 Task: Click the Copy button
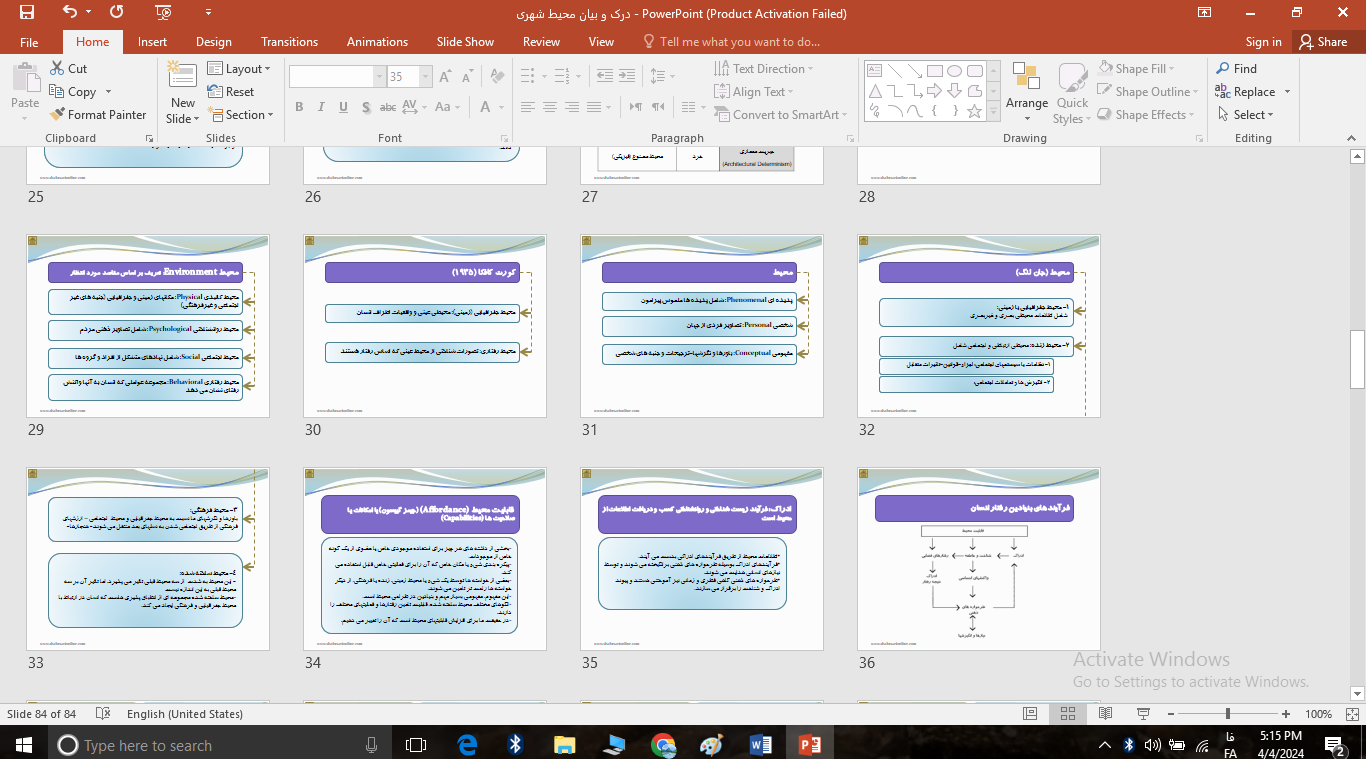pyautogui.click(x=74, y=91)
